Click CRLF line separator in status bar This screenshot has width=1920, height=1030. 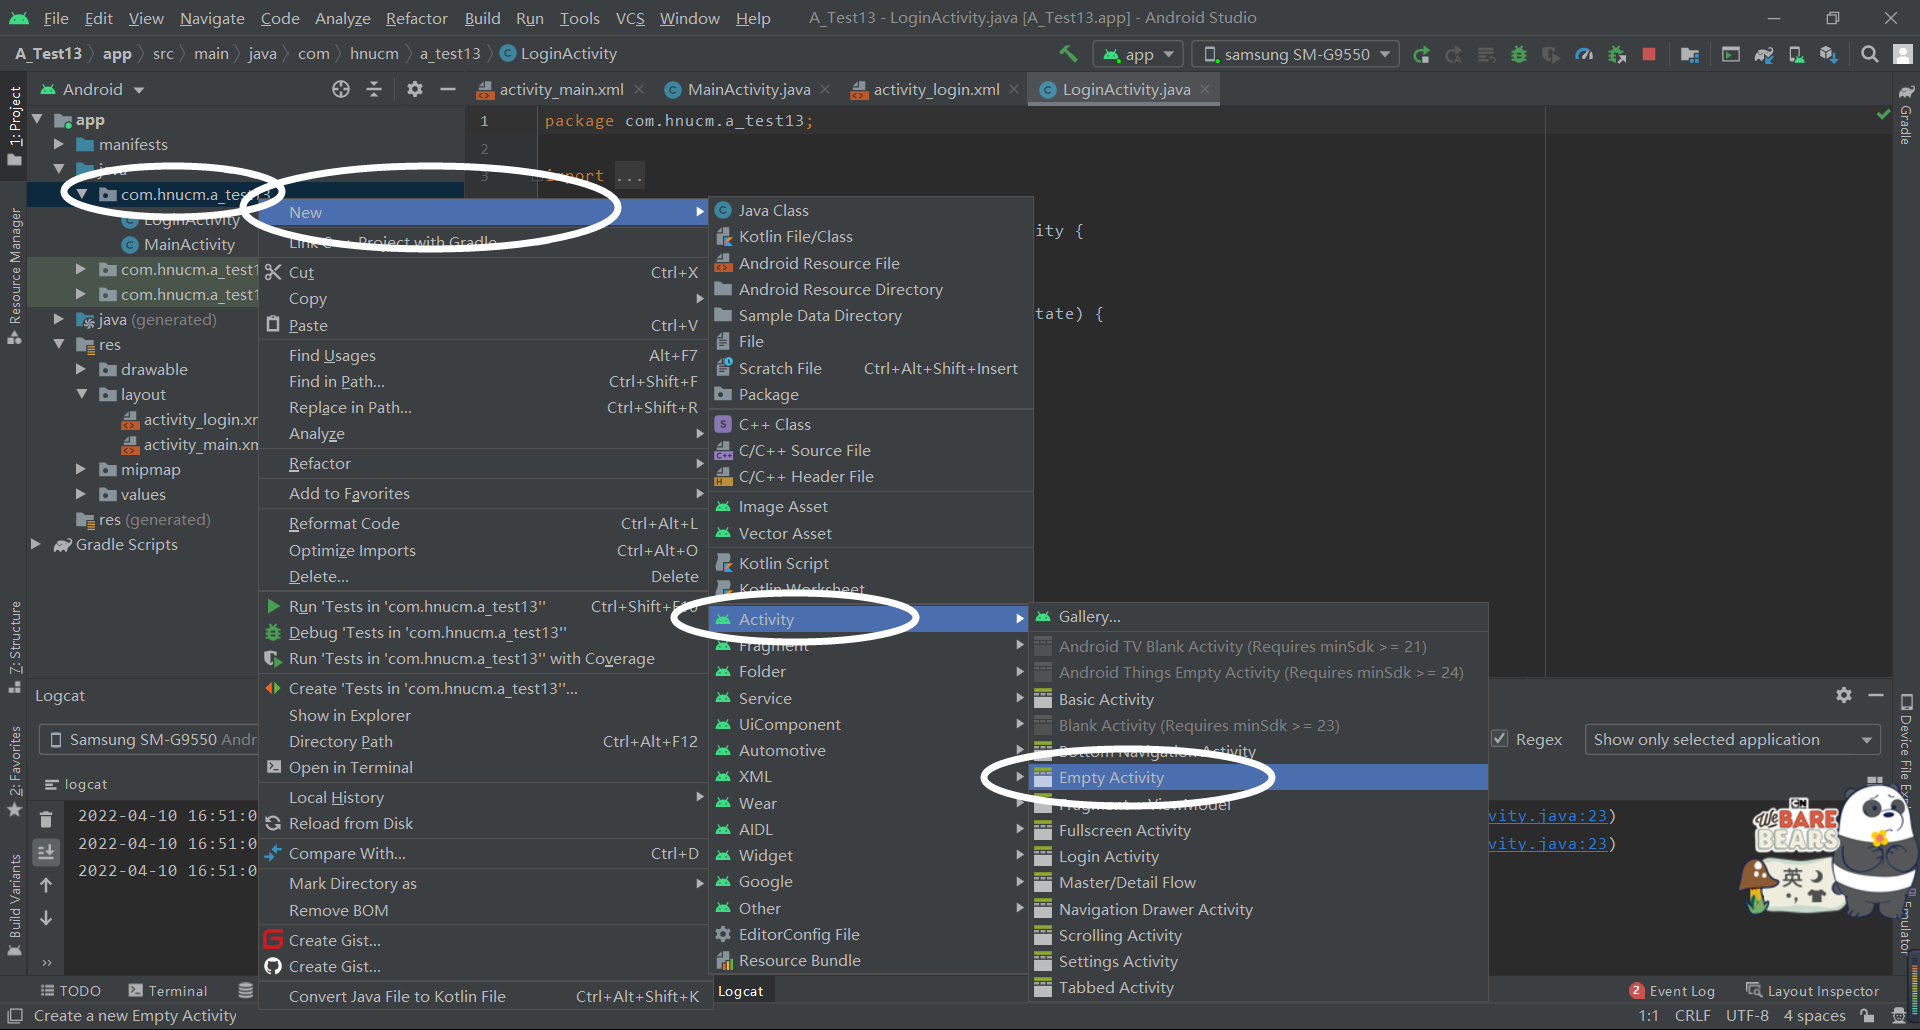click(x=1692, y=1015)
